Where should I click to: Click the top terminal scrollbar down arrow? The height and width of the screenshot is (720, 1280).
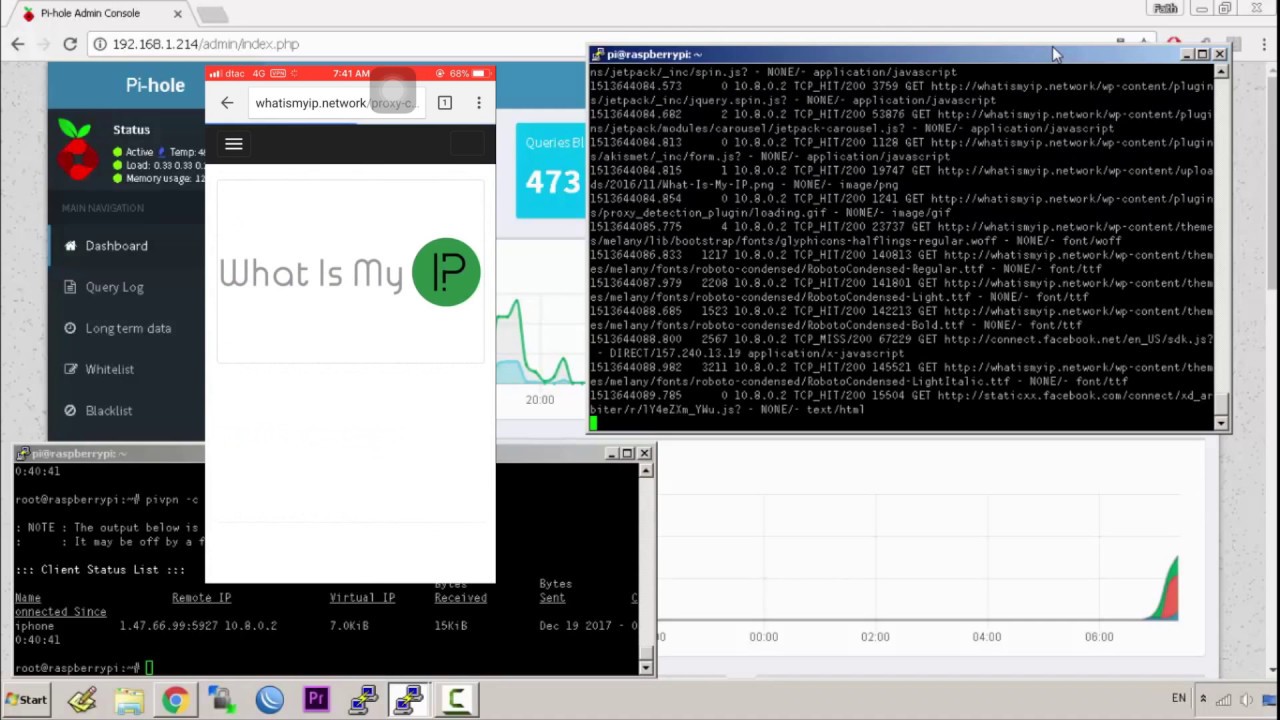pyautogui.click(x=1221, y=424)
